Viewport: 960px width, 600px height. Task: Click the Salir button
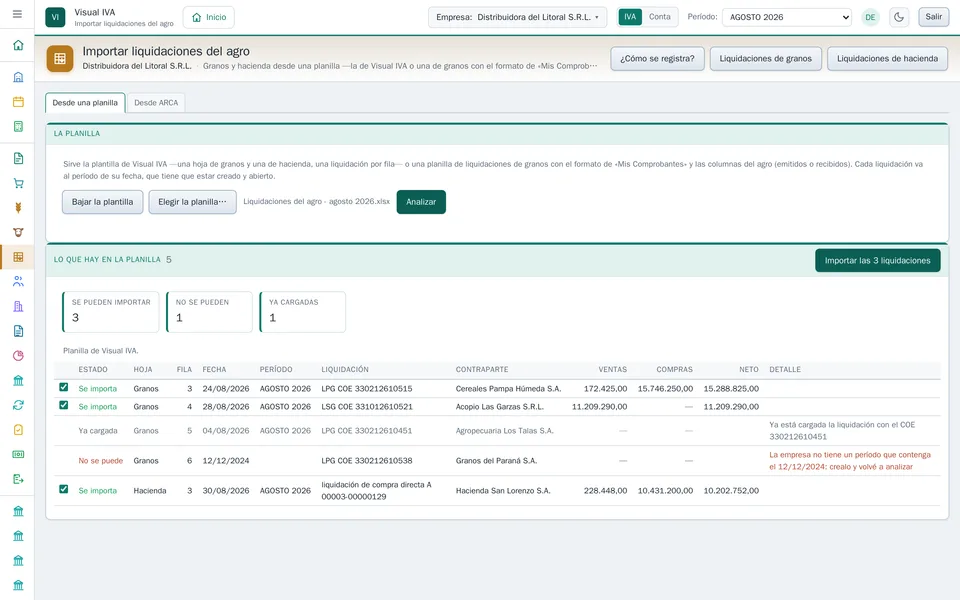[x=934, y=17]
